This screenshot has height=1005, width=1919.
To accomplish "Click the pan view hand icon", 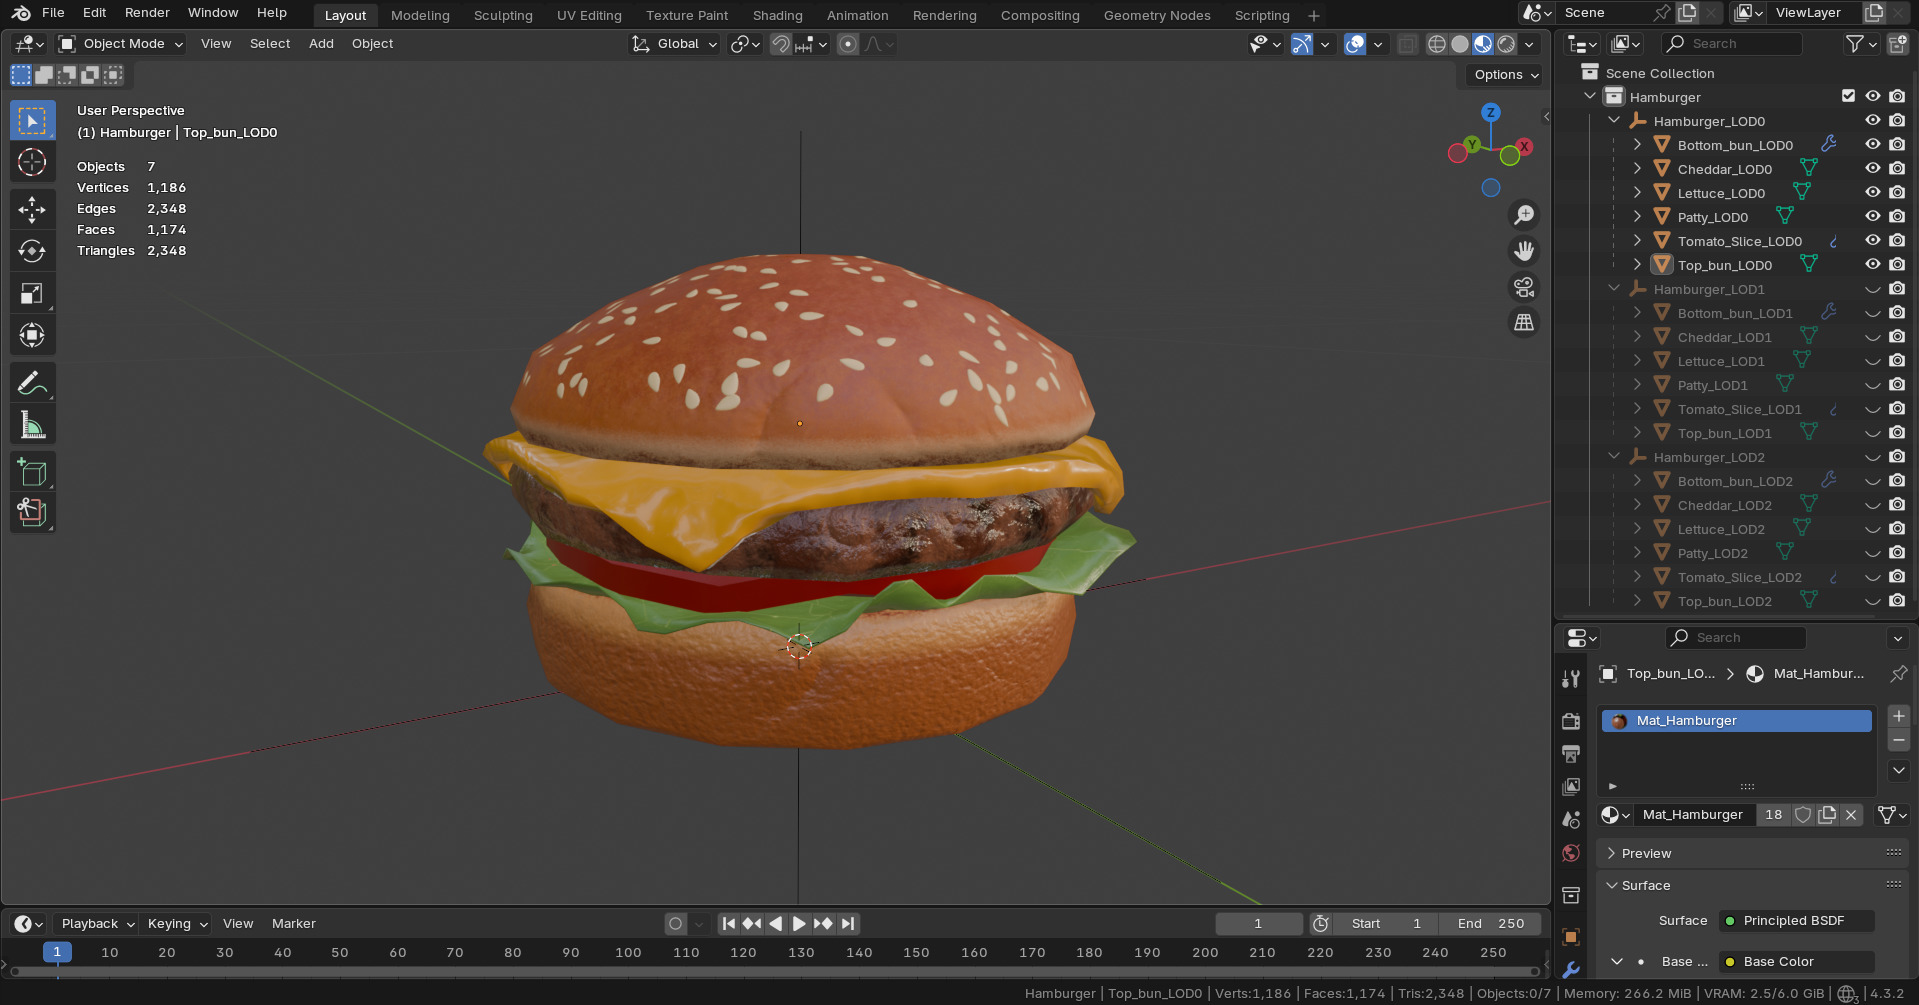I will (1524, 251).
